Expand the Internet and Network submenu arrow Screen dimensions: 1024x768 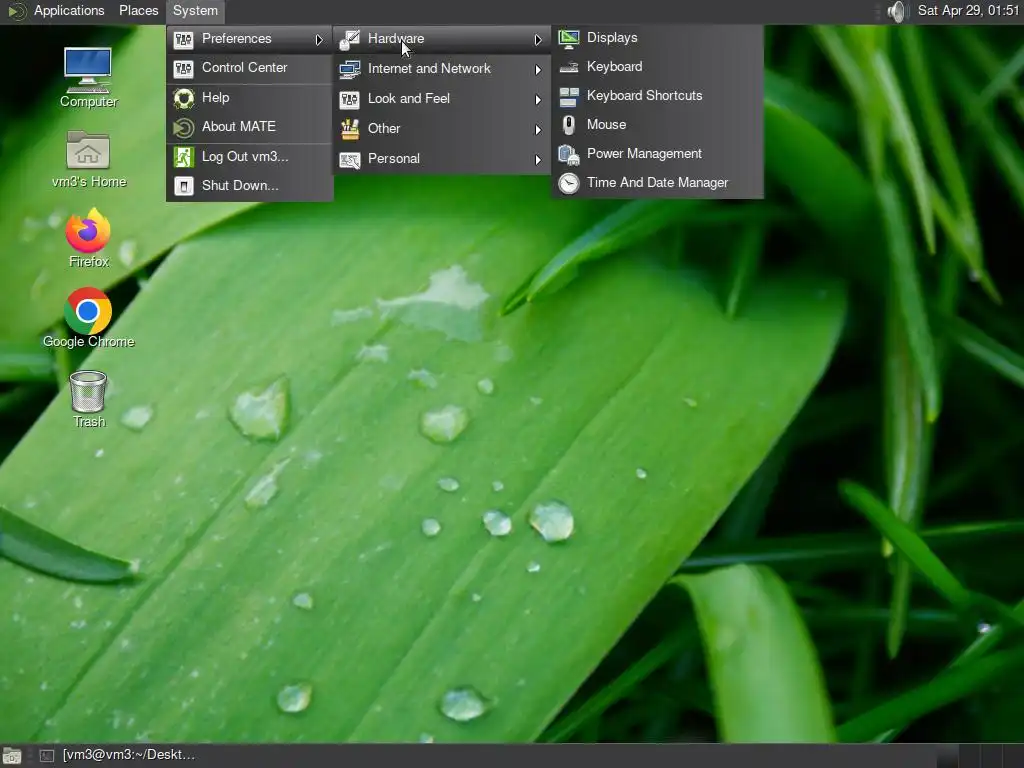point(537,69)
